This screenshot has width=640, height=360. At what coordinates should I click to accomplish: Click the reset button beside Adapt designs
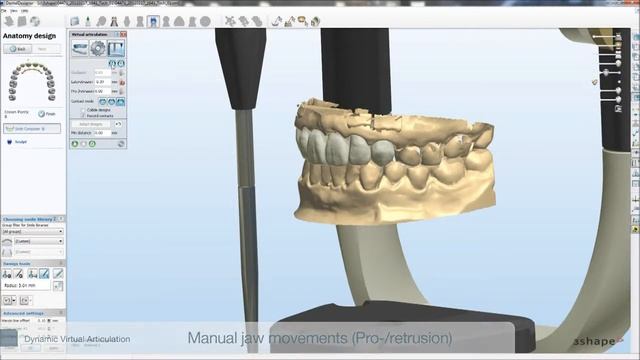pyautogui.click(x=118, y=124)
